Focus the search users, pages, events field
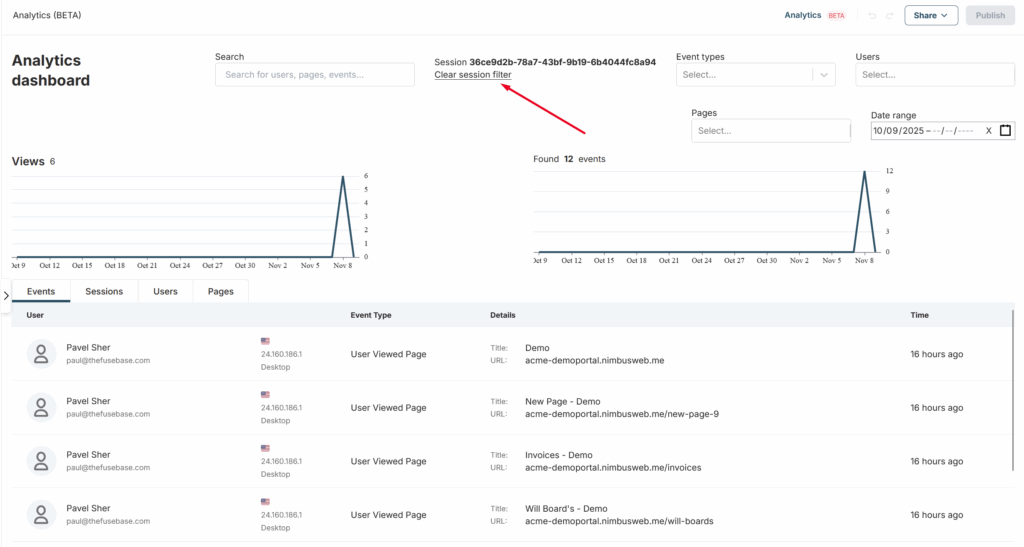This screenshot has height=547, width=1024. pyautogui.click(x=314, y=75)
